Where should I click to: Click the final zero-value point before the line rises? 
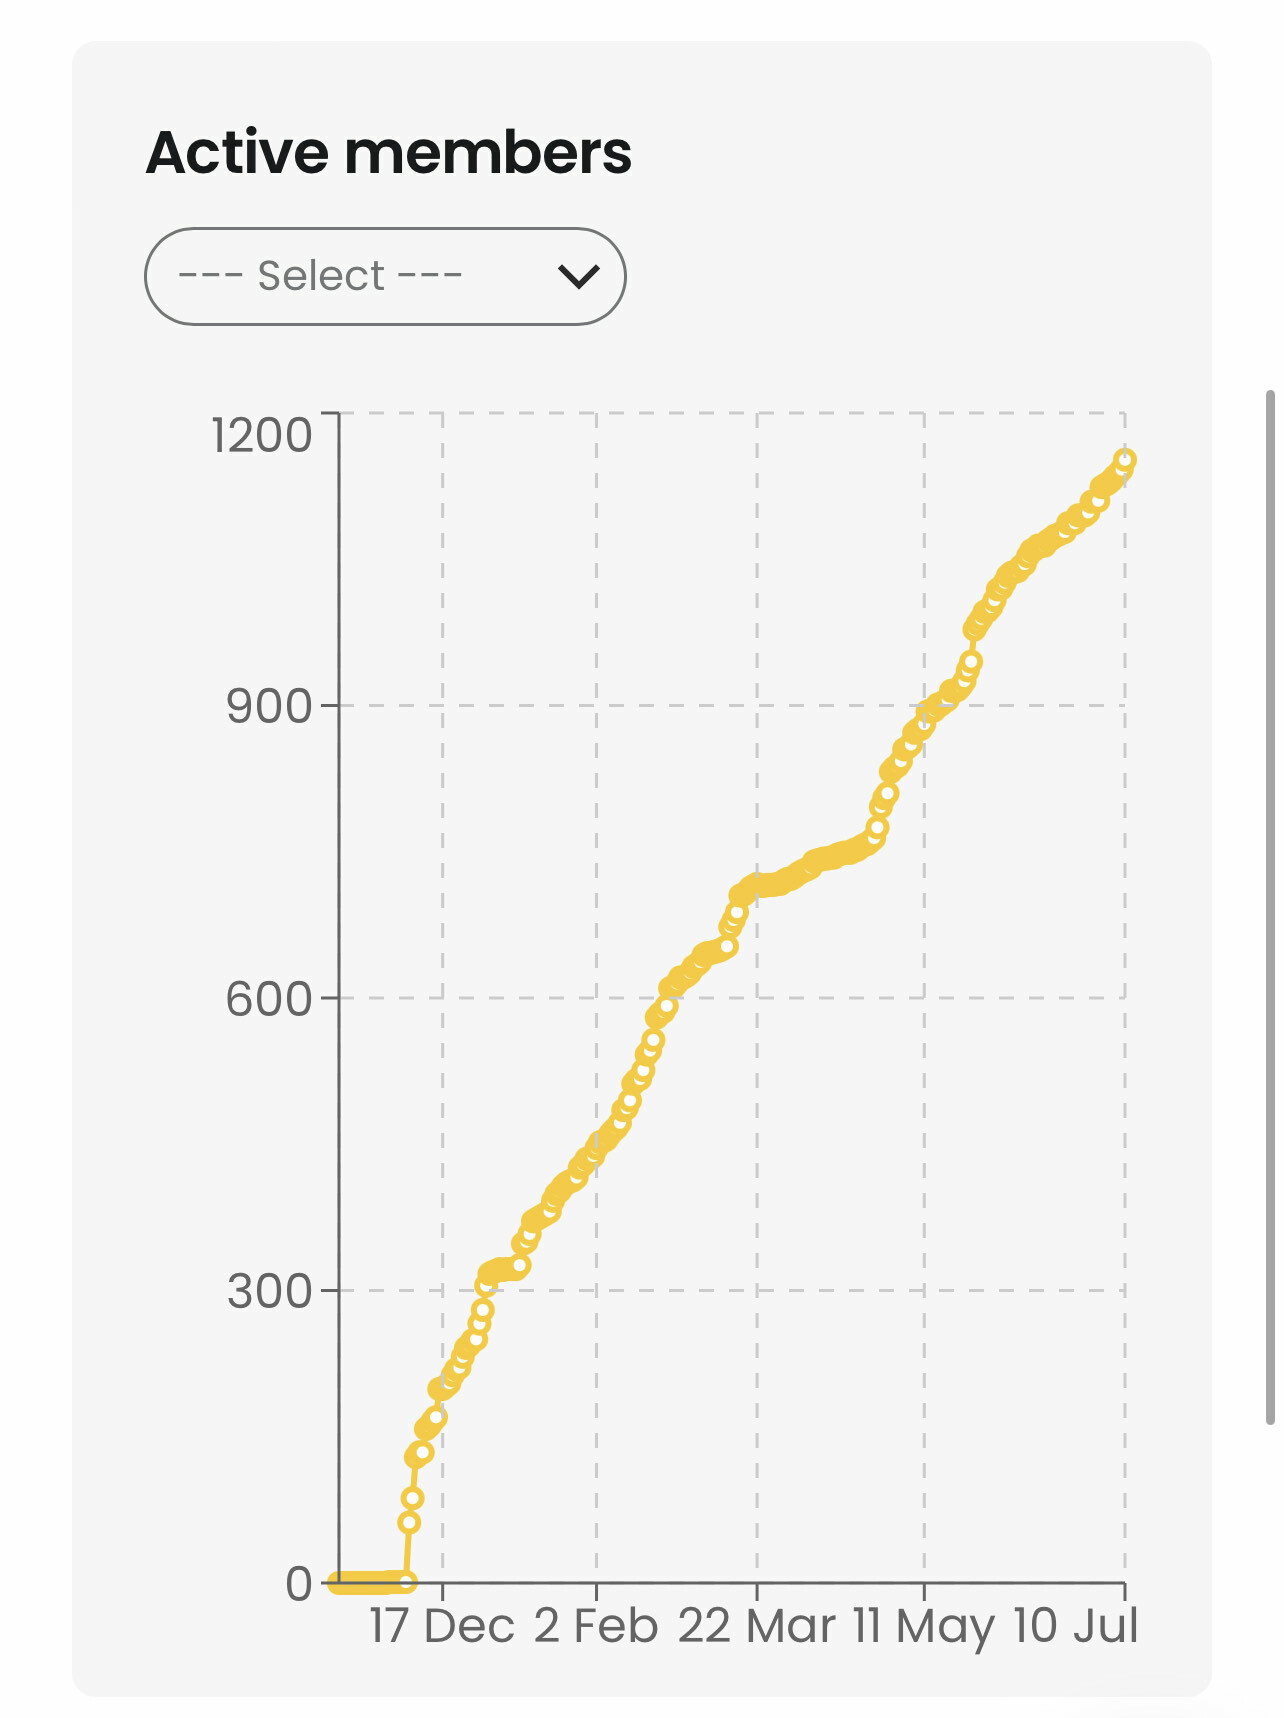pos(406,1582)
